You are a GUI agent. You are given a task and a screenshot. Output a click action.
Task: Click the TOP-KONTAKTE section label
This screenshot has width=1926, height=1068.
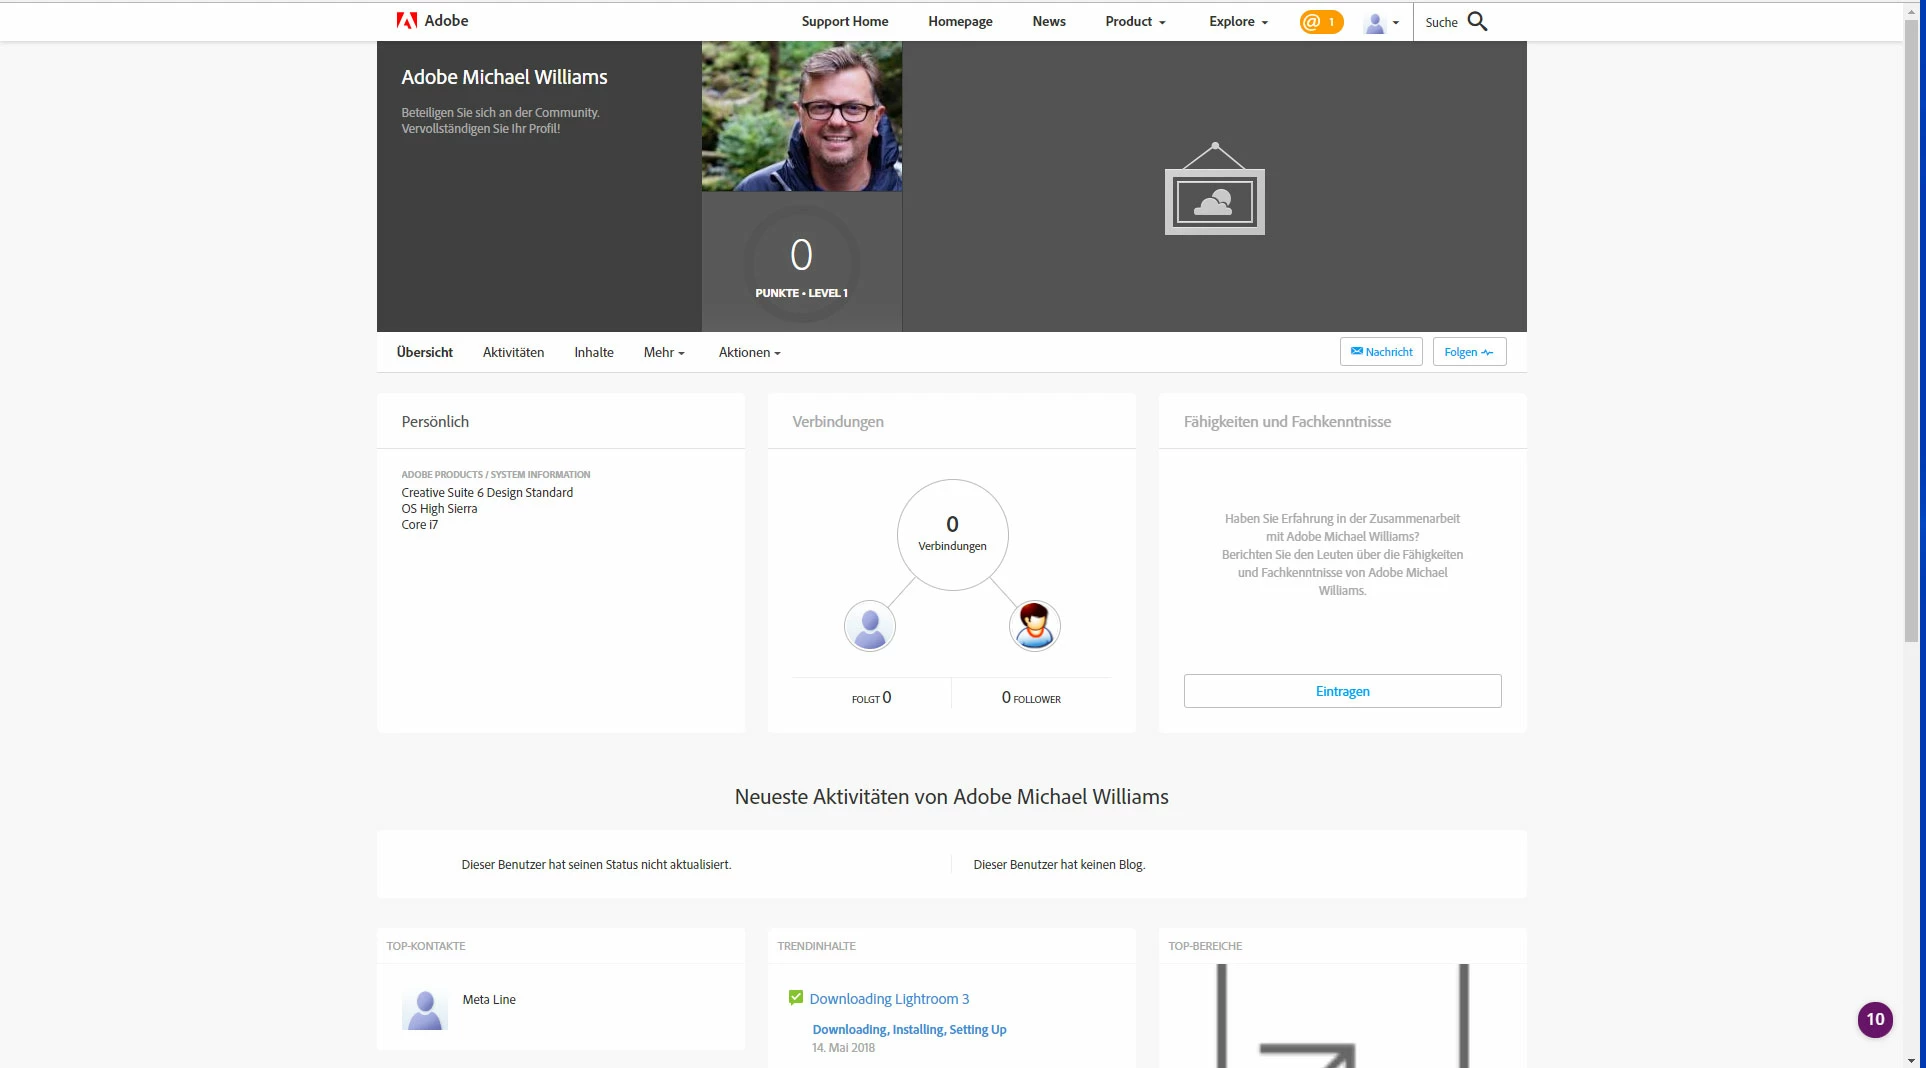[426, 946]
